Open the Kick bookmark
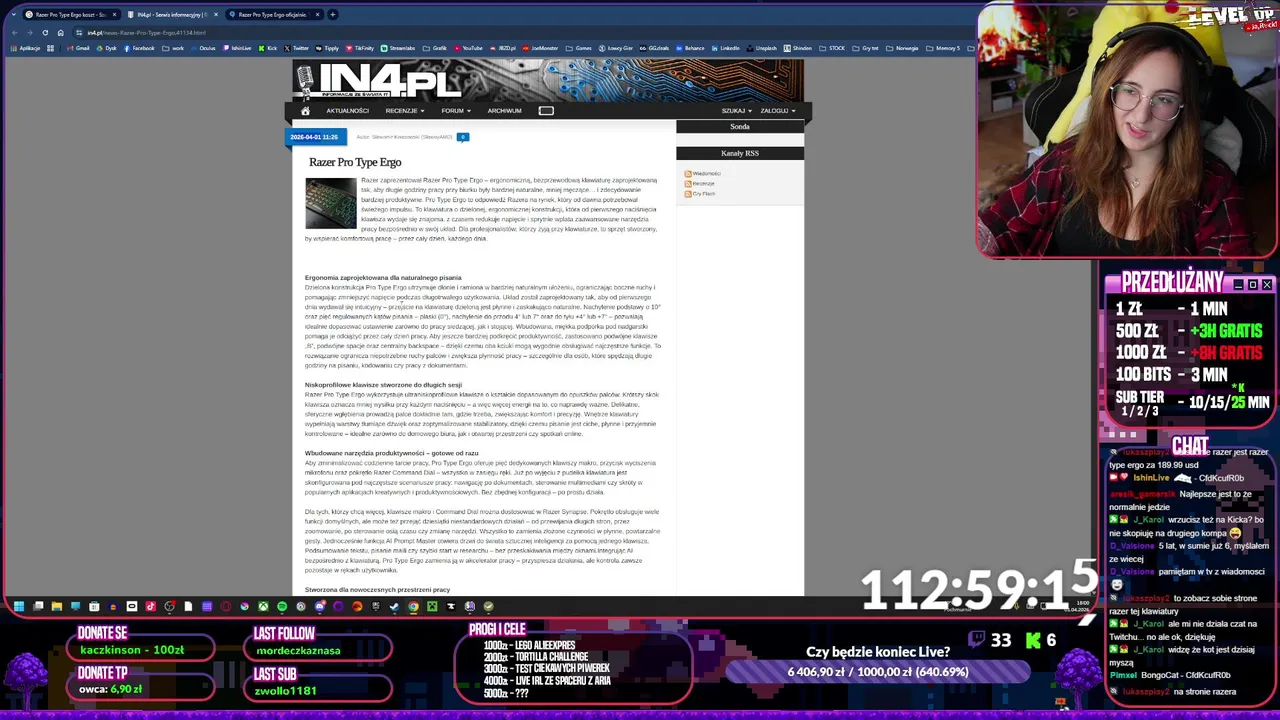Image resolution: width=1280 pixels, height=720 pixels. click(267, 48)
